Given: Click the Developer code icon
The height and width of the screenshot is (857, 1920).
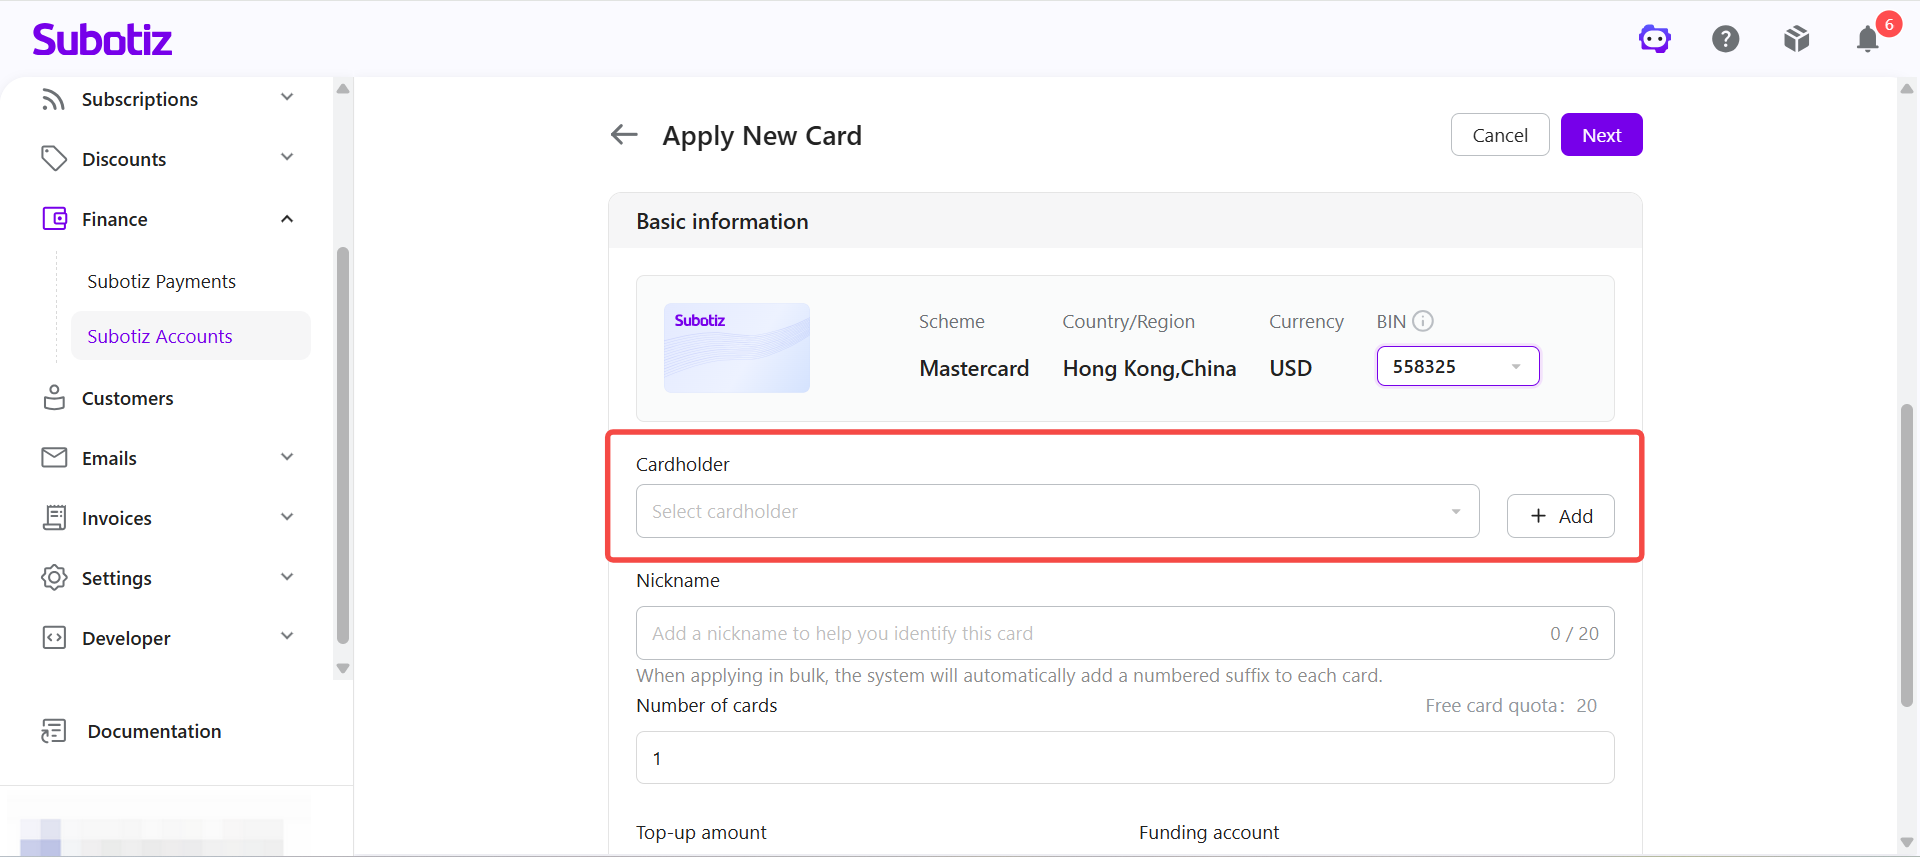Looking at the screenshot, I should [54, 638].
